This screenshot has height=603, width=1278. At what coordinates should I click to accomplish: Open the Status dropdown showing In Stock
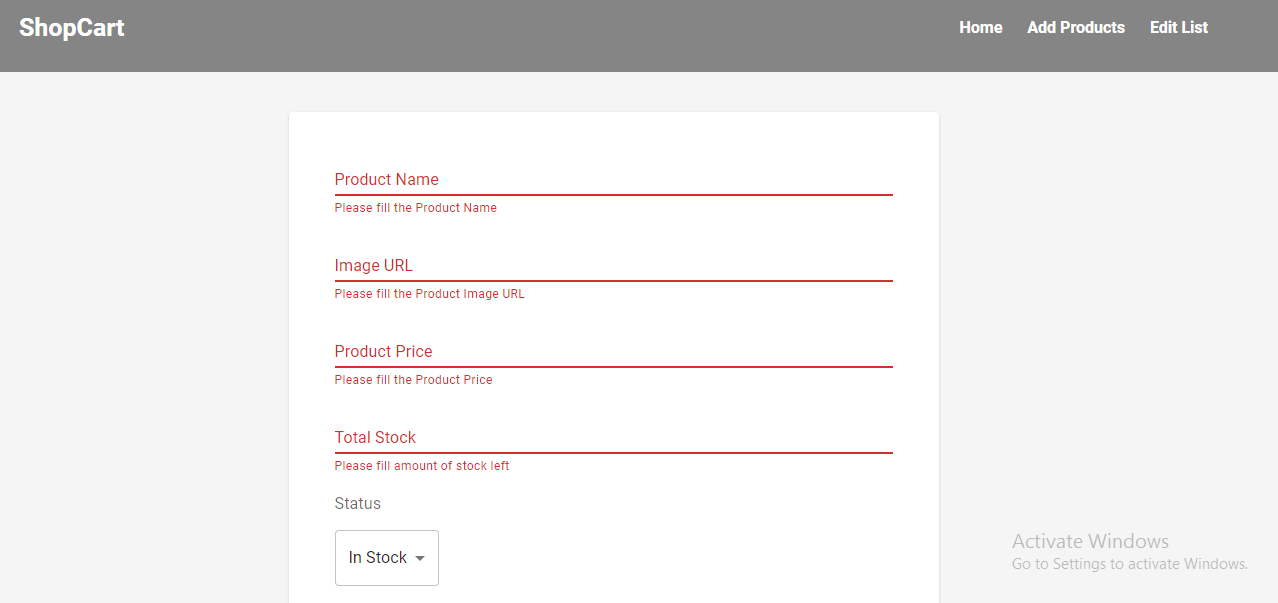(x=386, y=557)
